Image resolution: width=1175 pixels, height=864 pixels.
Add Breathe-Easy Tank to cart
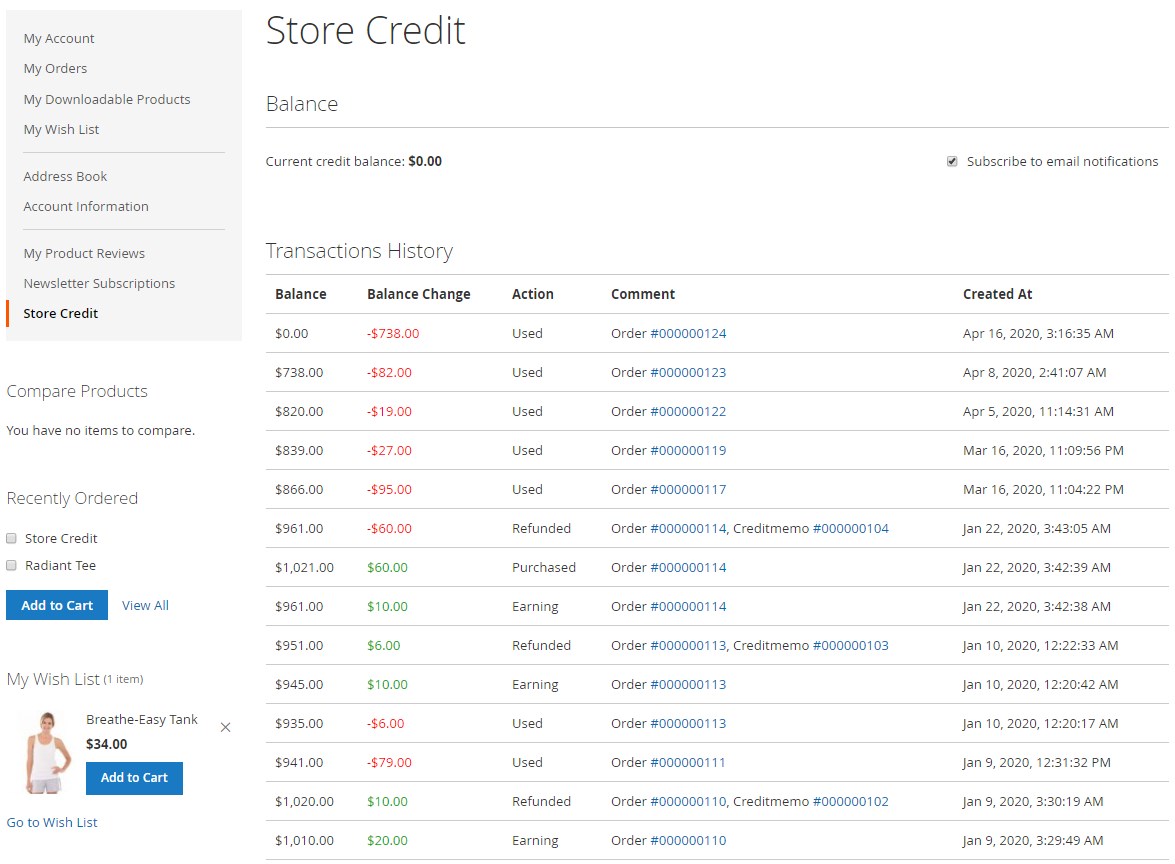pos(134,778)
